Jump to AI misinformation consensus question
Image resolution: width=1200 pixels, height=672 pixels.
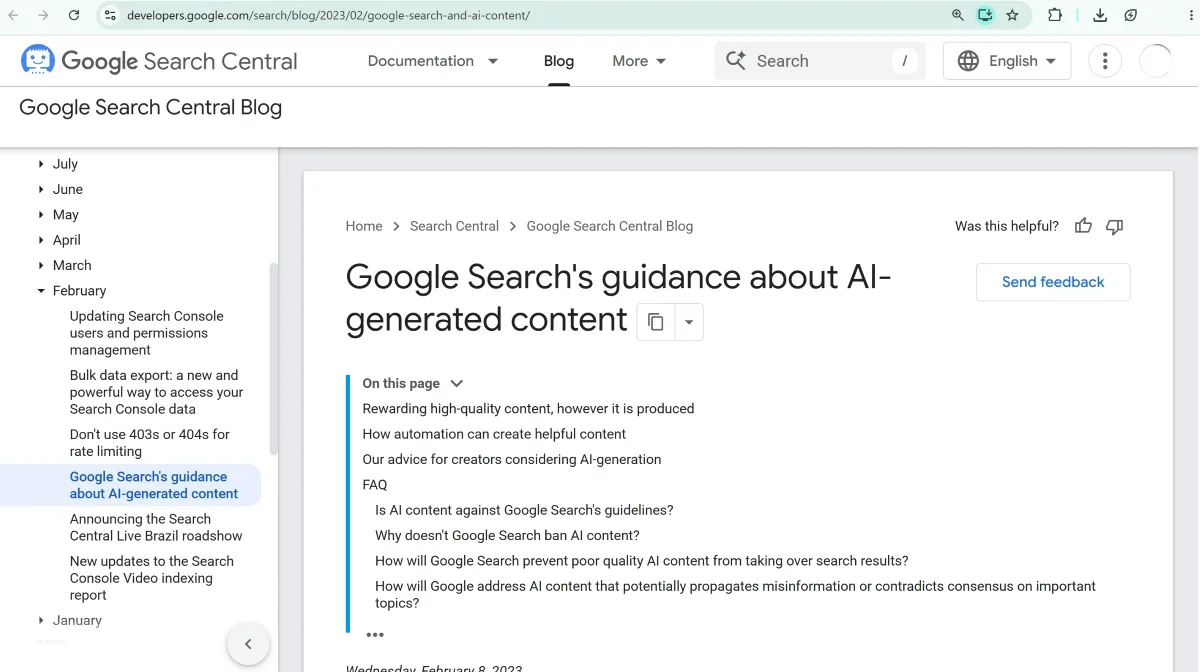point(735,595)
